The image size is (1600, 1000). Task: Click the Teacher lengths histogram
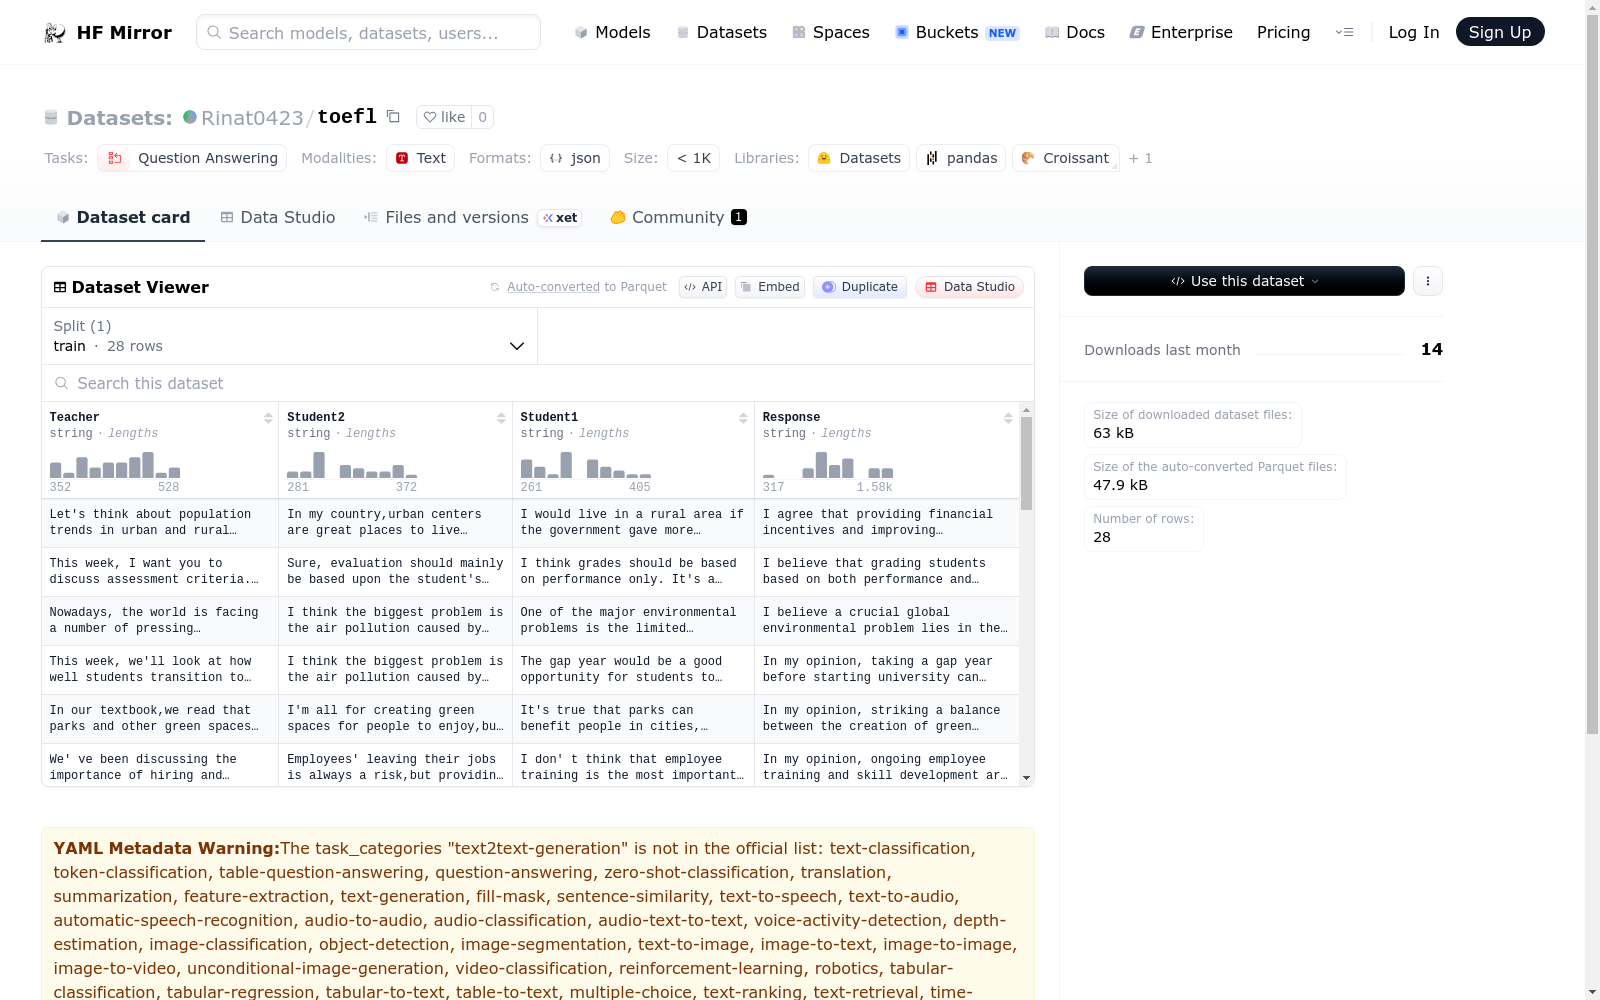[x=115, y=464]
